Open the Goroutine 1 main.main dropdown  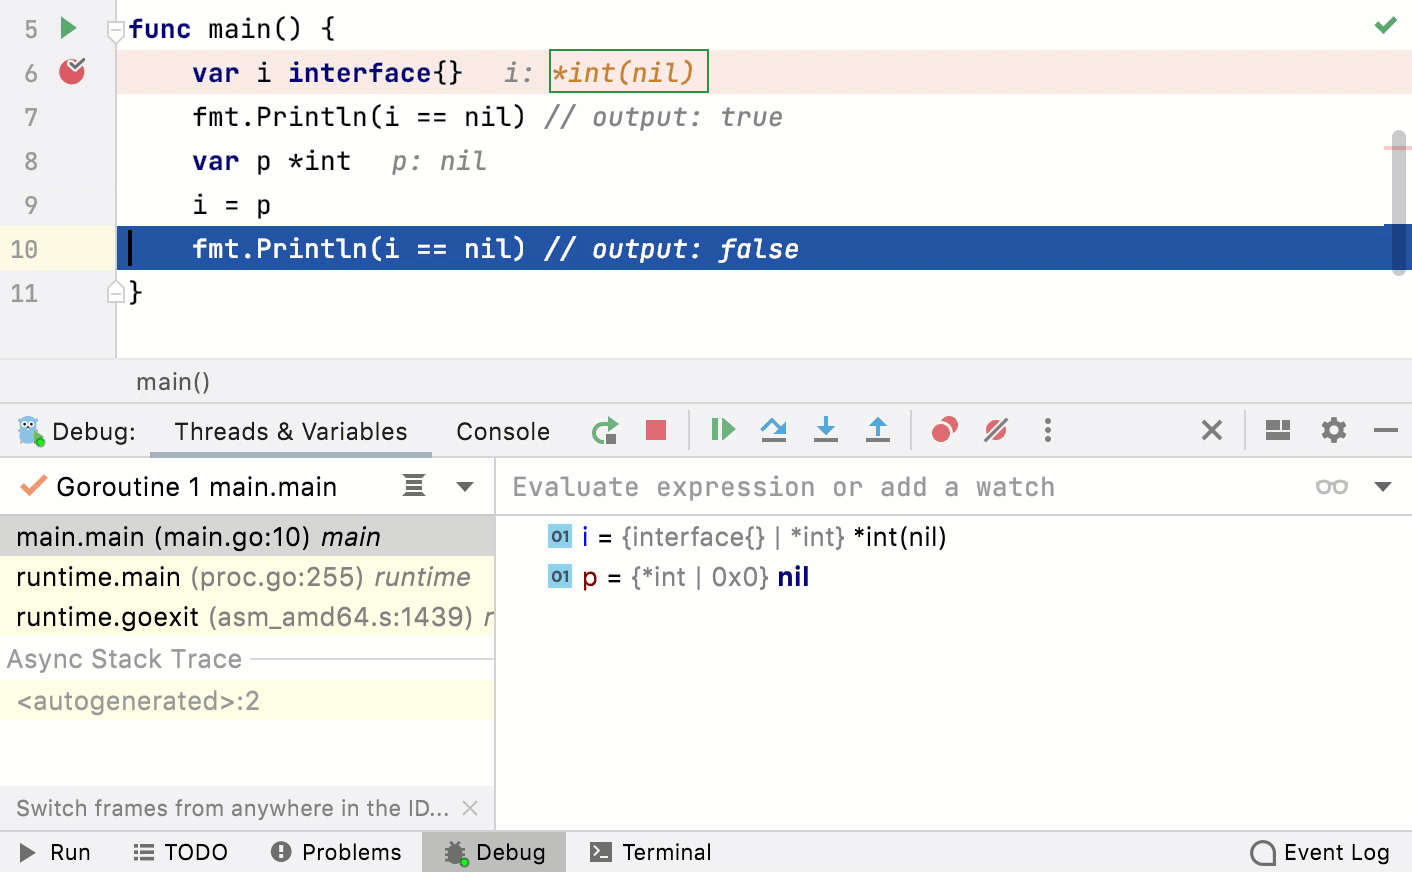coord(465,487)
